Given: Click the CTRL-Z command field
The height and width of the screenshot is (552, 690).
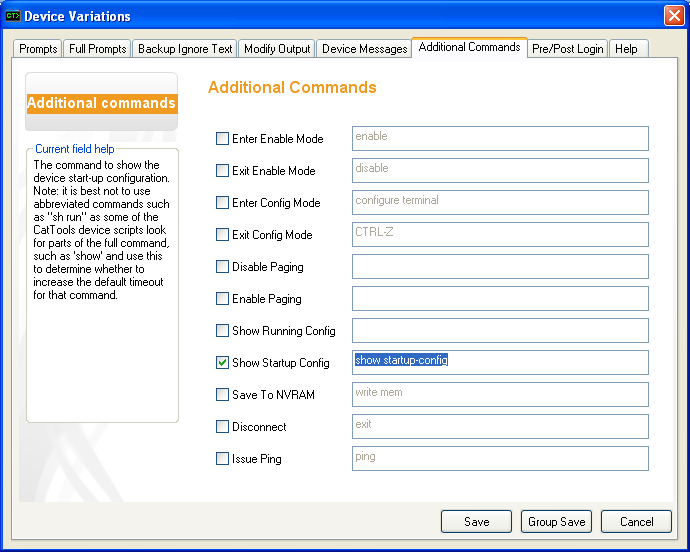Looking at the screenshot, I should pos(500,235).
